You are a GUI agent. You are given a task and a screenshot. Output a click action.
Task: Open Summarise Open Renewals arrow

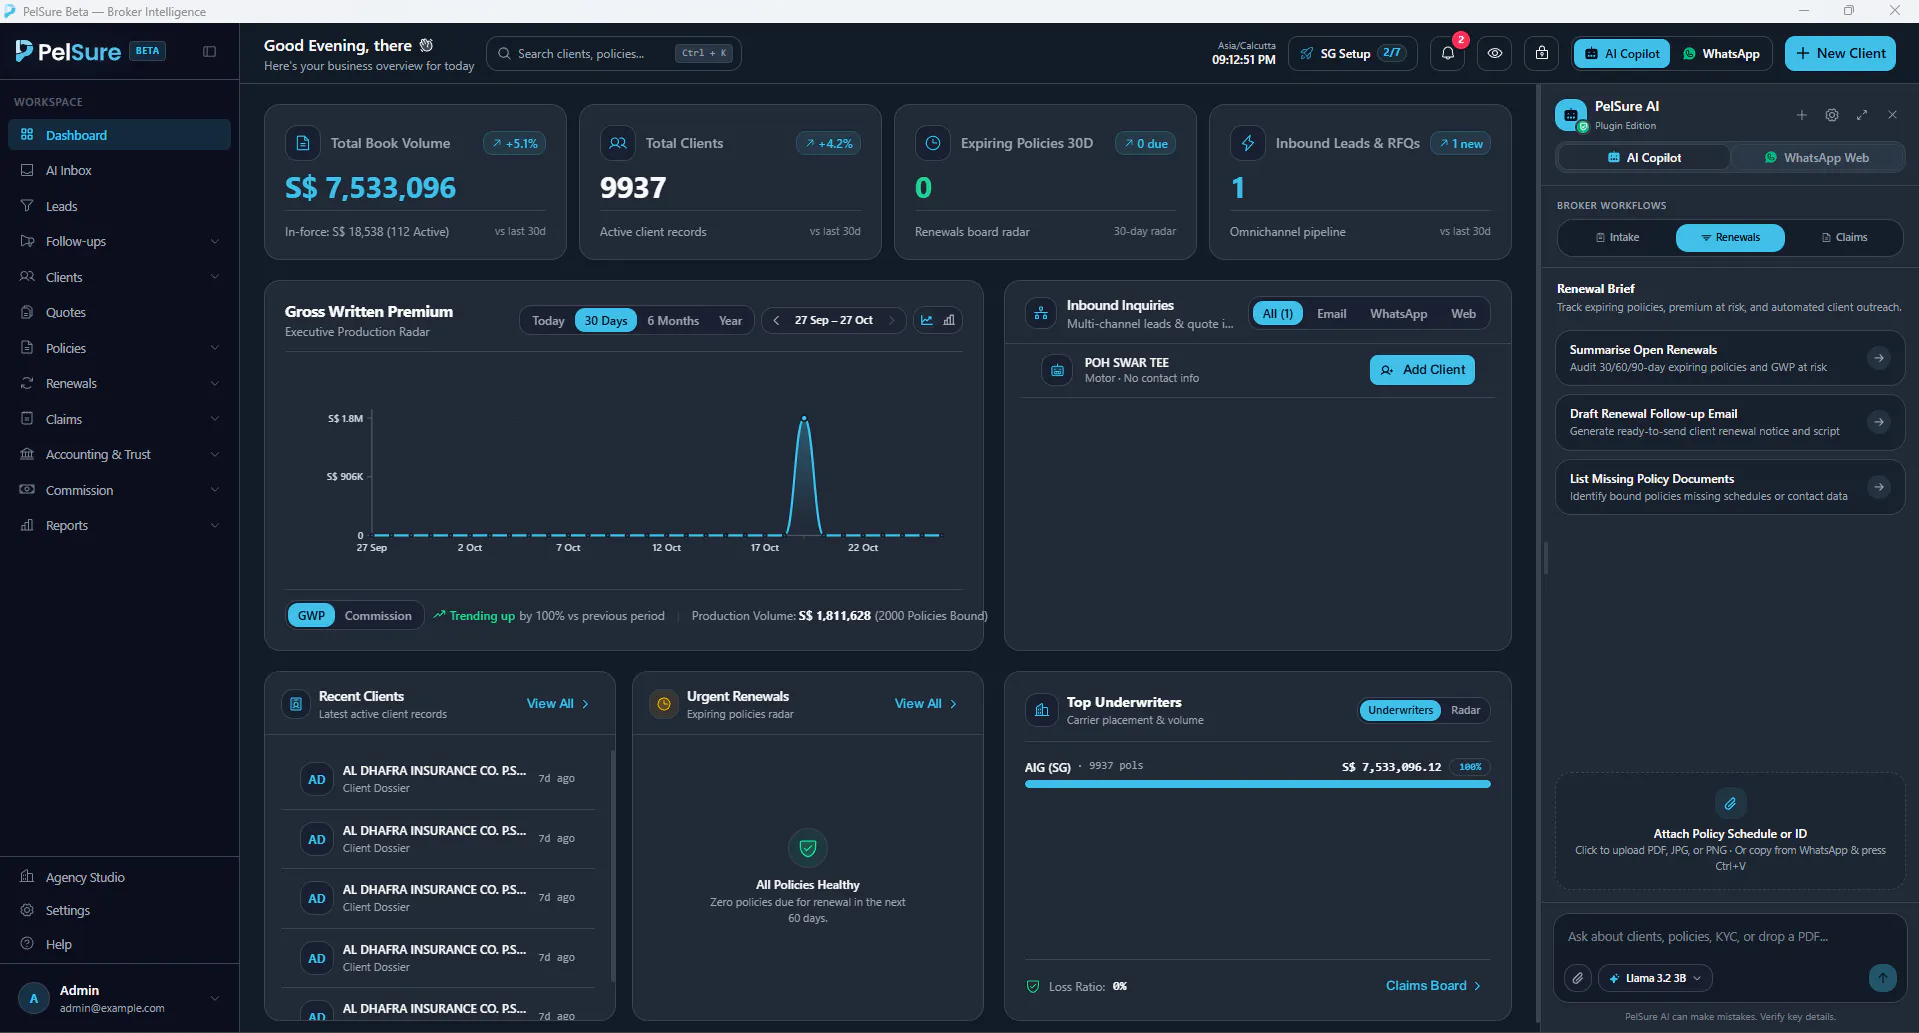[1879, 358]
